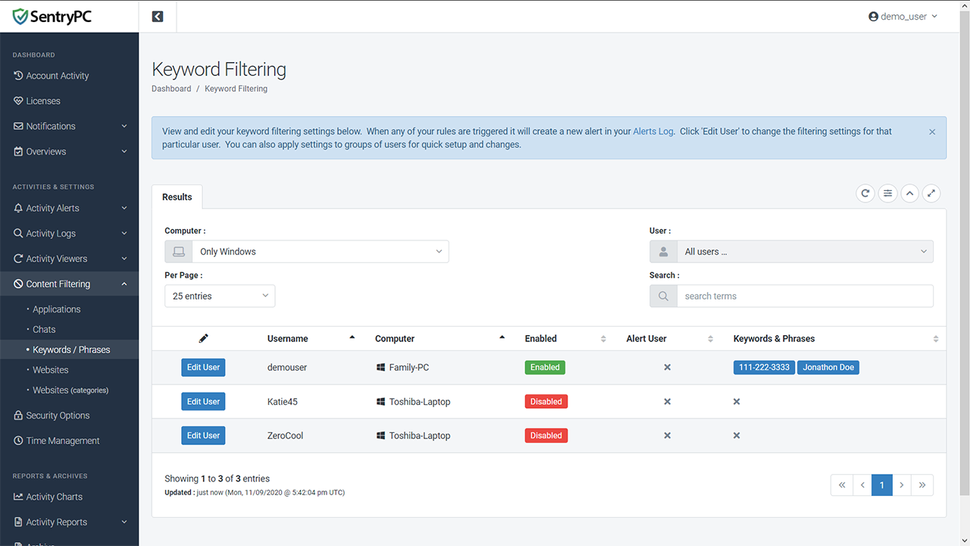Image resolution: width=970 pixels, height=546 pixels.
Task: Open the Per Page entries dropdown
Action: pos(220,296)
